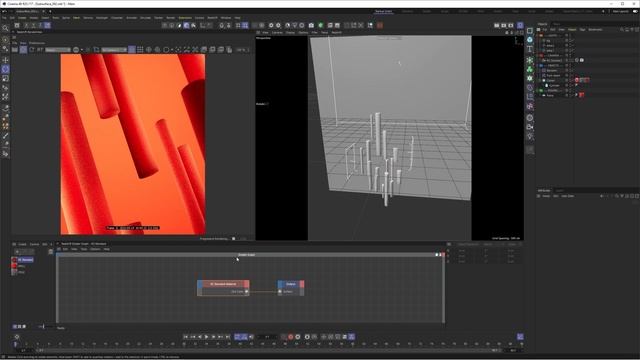Add a Light from right palette
This screenshot has height=360, width=640.
[x=530, y=136]
